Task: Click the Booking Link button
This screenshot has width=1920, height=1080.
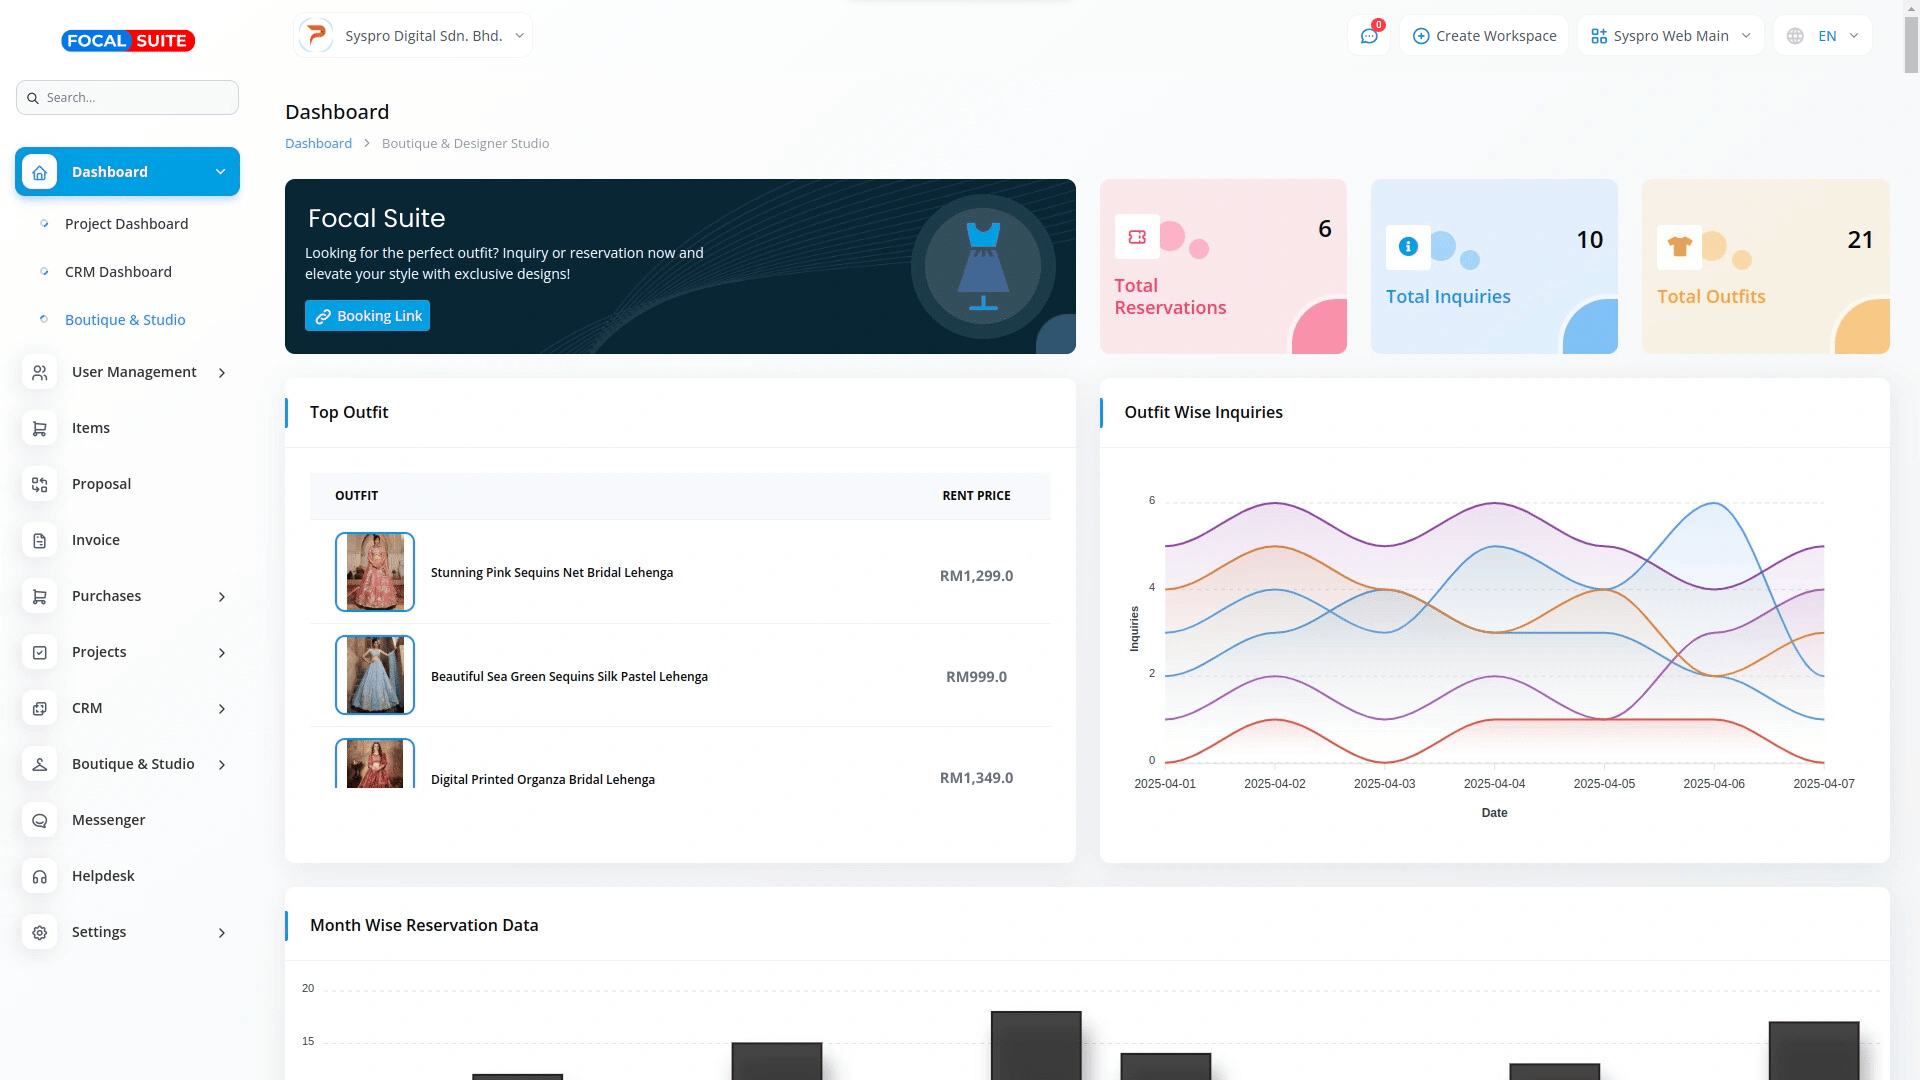Action: (x=367, y=316)
